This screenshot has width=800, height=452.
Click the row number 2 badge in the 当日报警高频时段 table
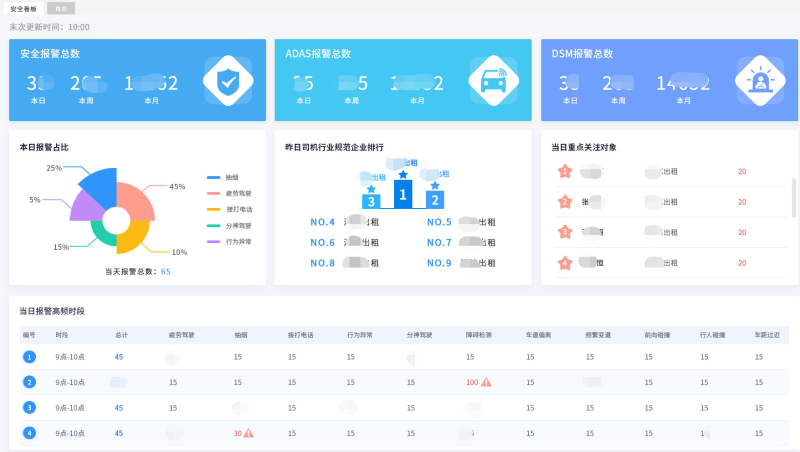point(30,382)
